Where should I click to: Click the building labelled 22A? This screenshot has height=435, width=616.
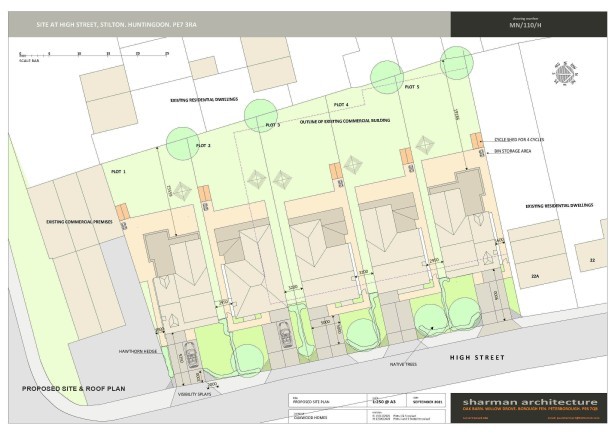pos(535,275)
